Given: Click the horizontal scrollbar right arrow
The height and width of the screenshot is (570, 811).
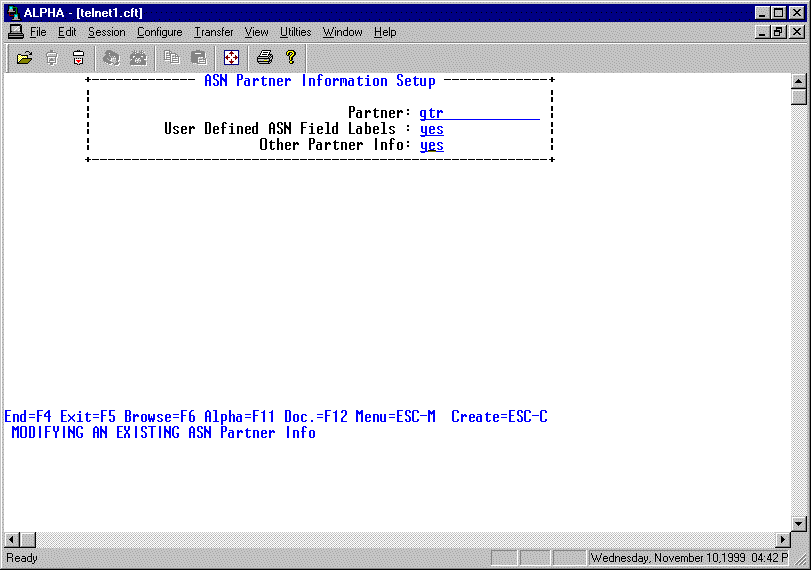Looking at the screenshot, I should click(781, 540).
